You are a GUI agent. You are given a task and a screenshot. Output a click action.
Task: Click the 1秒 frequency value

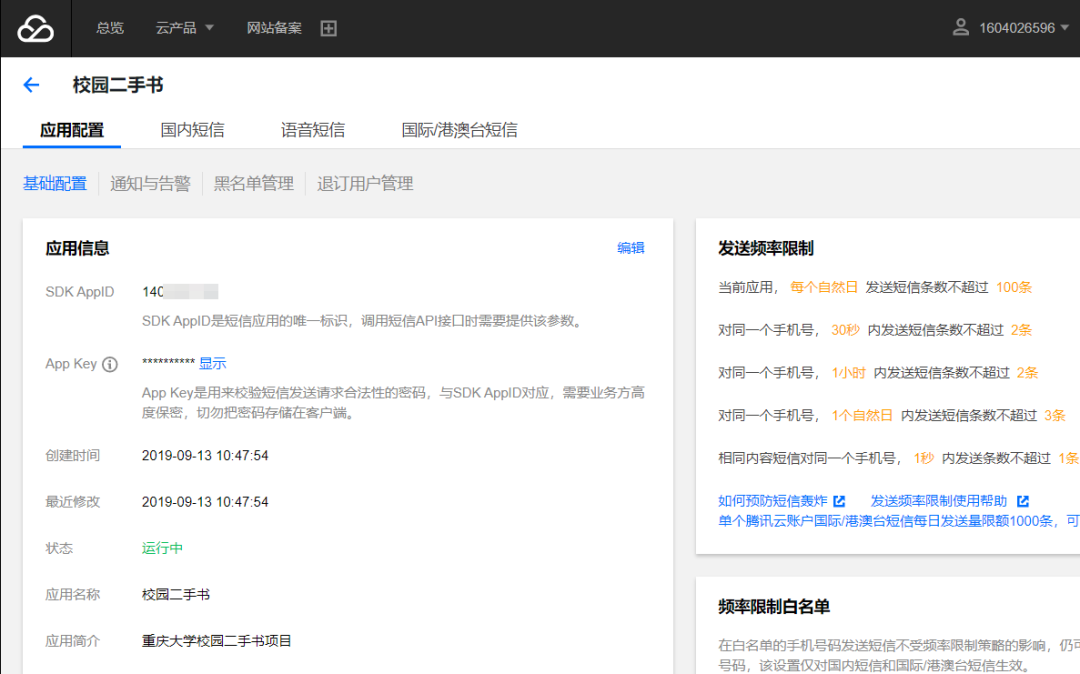point(924,458)
